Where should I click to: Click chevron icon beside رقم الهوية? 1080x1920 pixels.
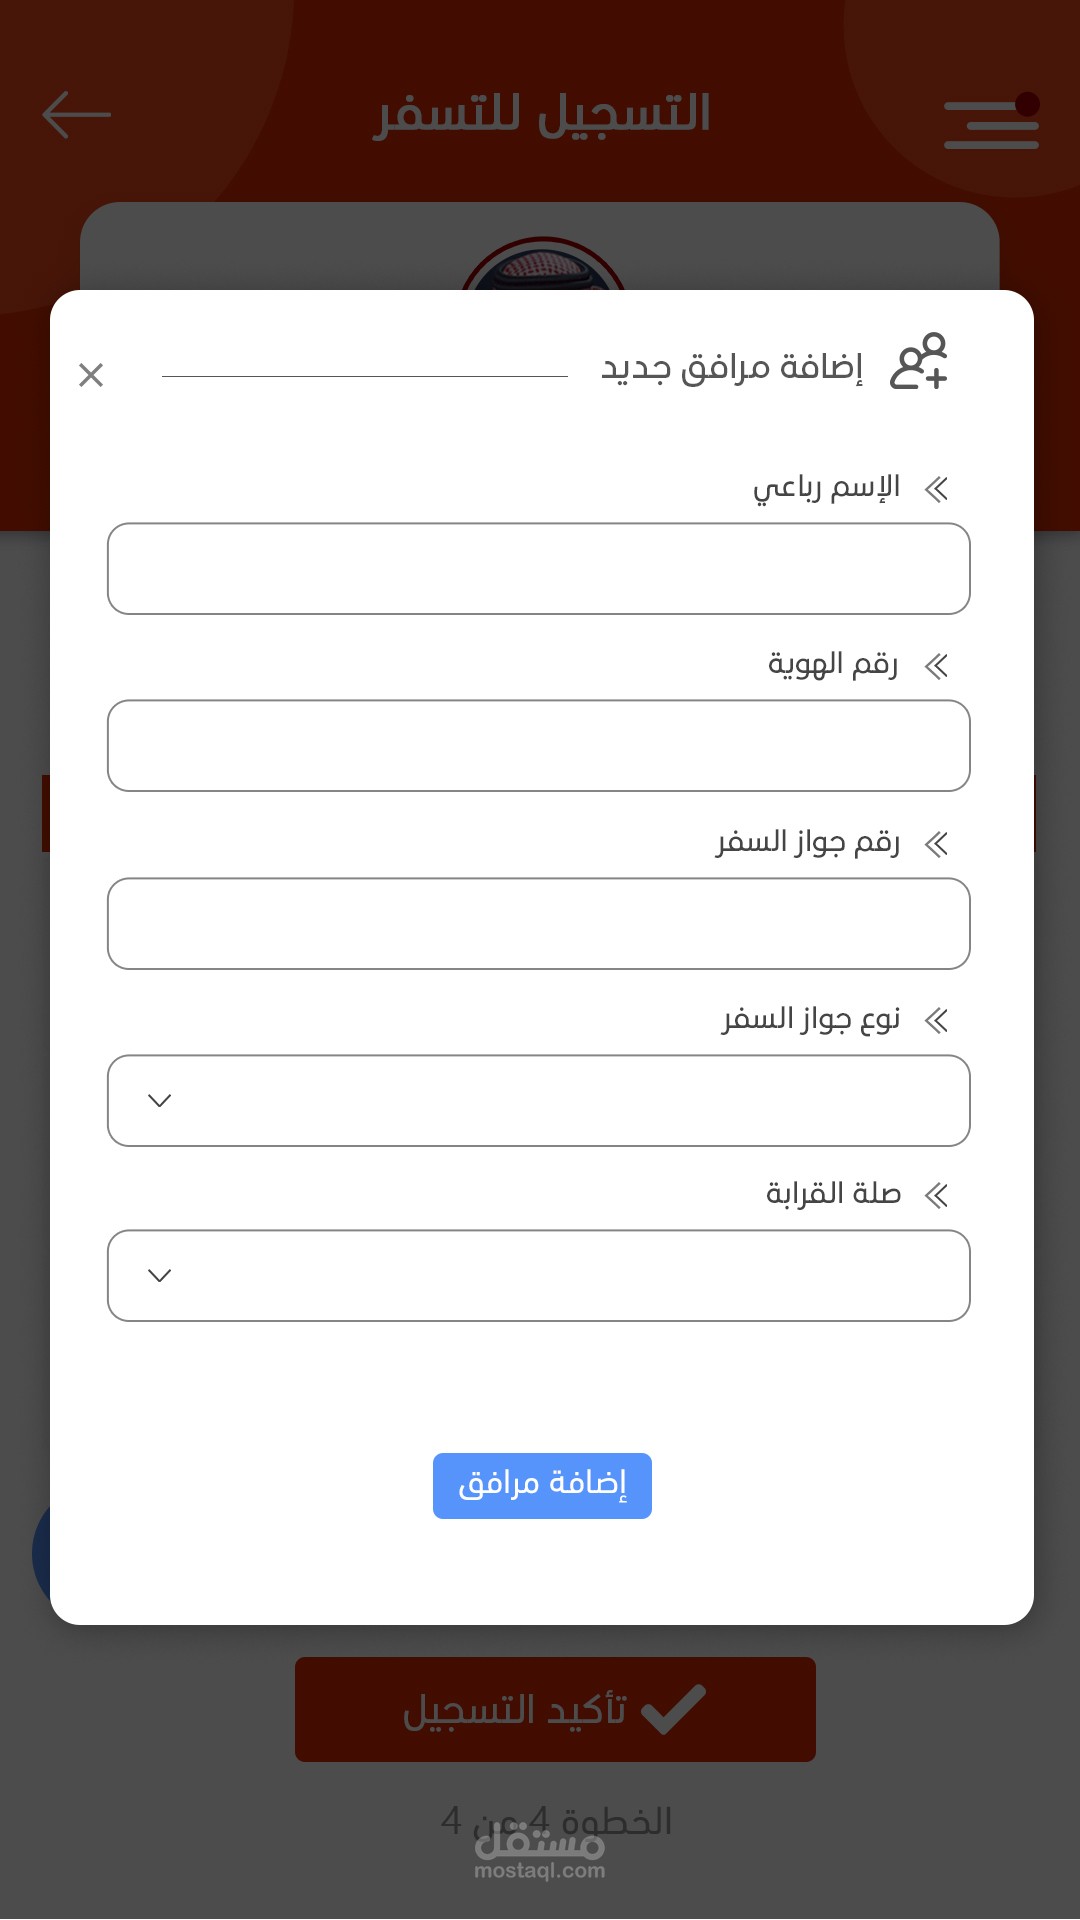click(x=937, y=666)
